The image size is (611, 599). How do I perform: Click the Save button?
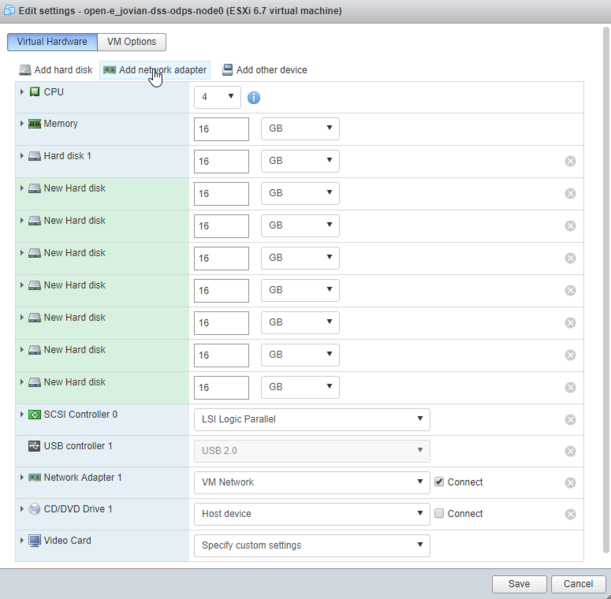[519, 584]
